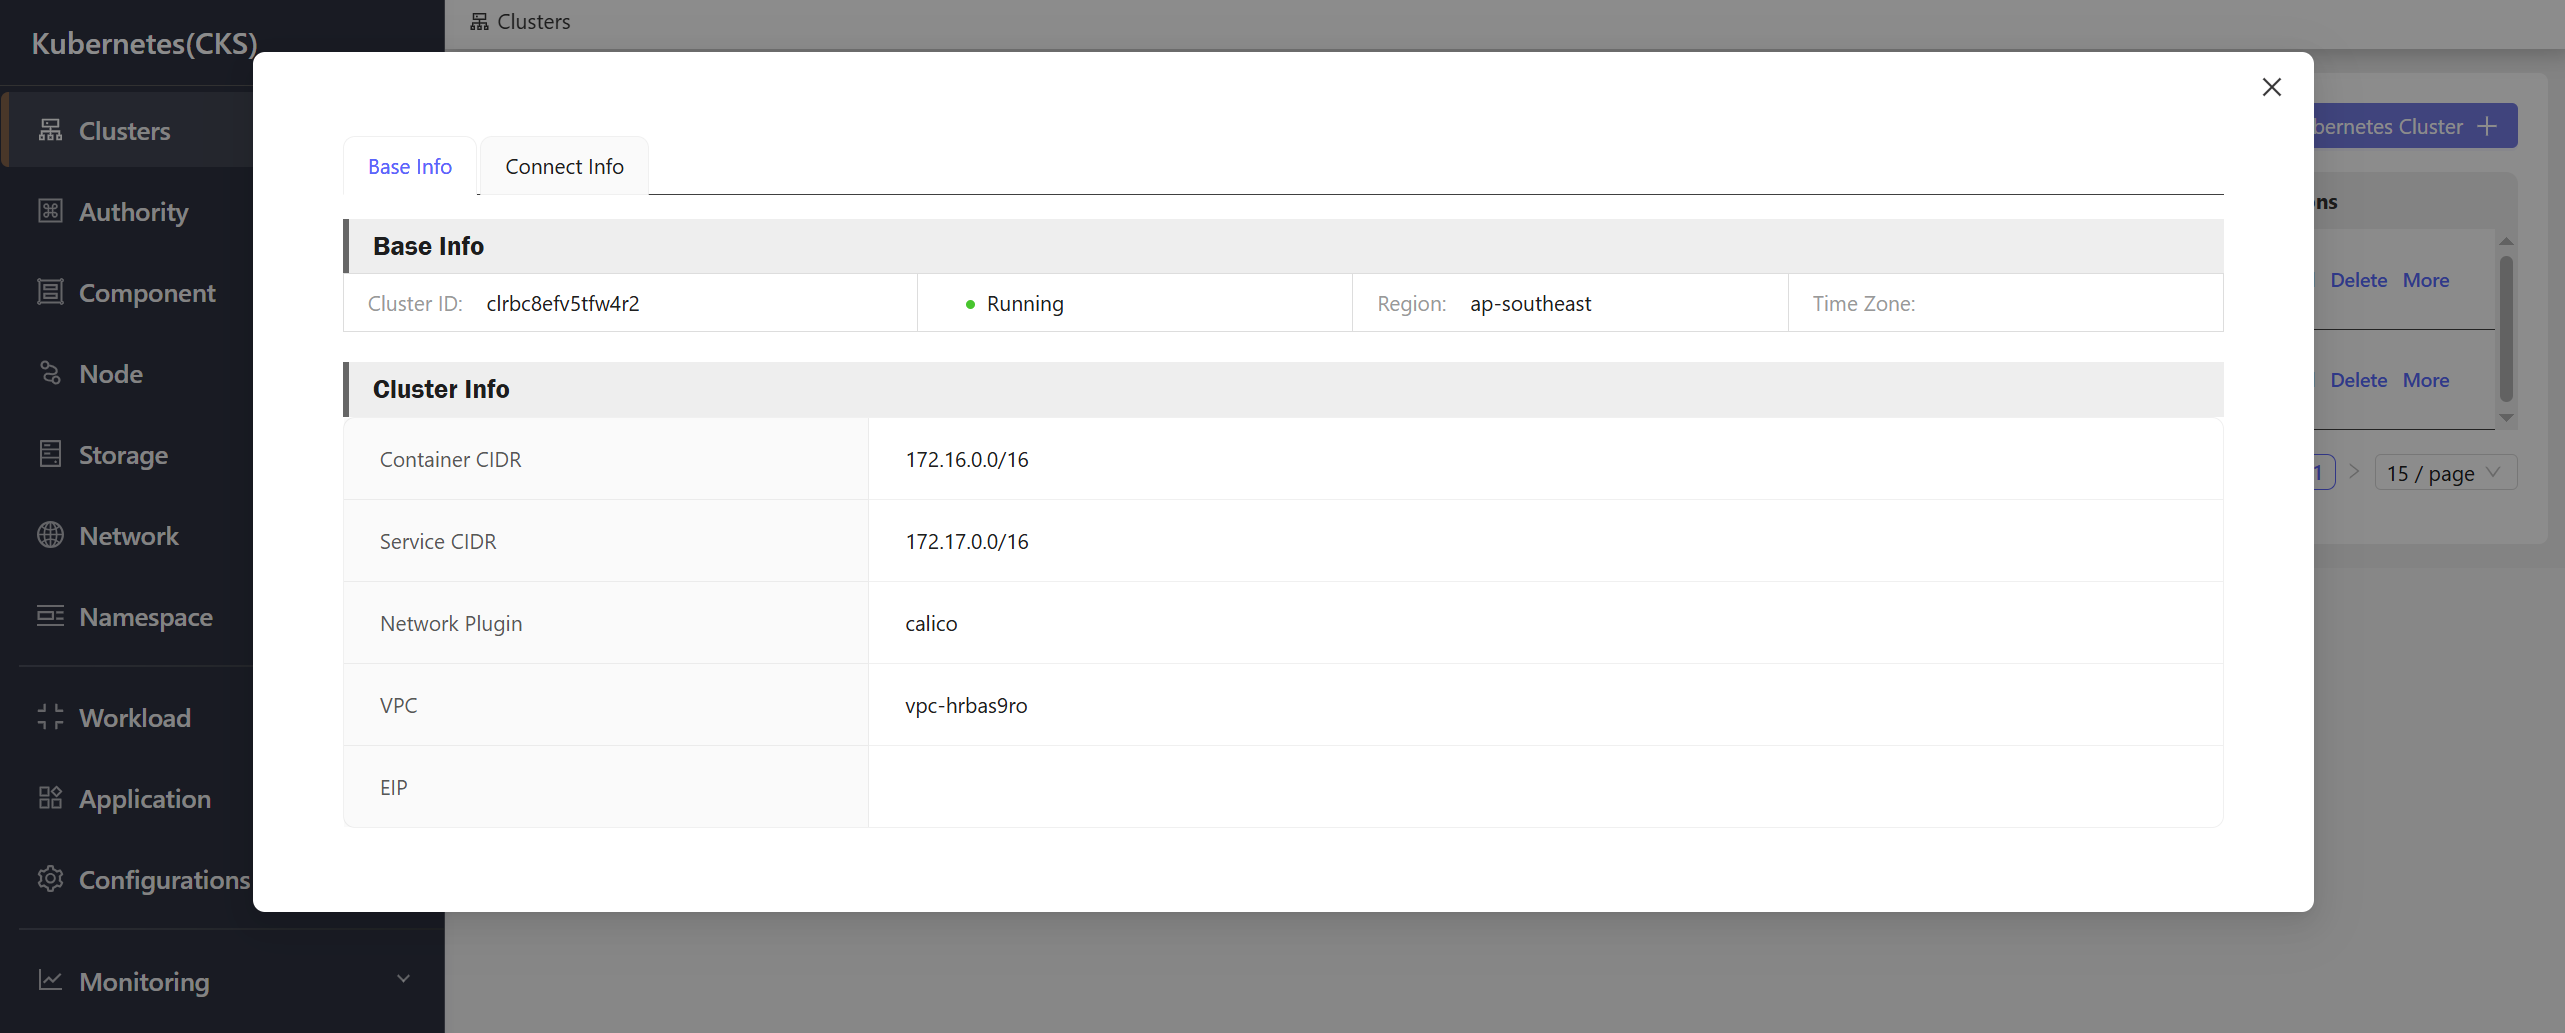This screenshot has height=1033, width=2565.
Task: Click the Cluster ID label
Action: [x=415, y=303]
